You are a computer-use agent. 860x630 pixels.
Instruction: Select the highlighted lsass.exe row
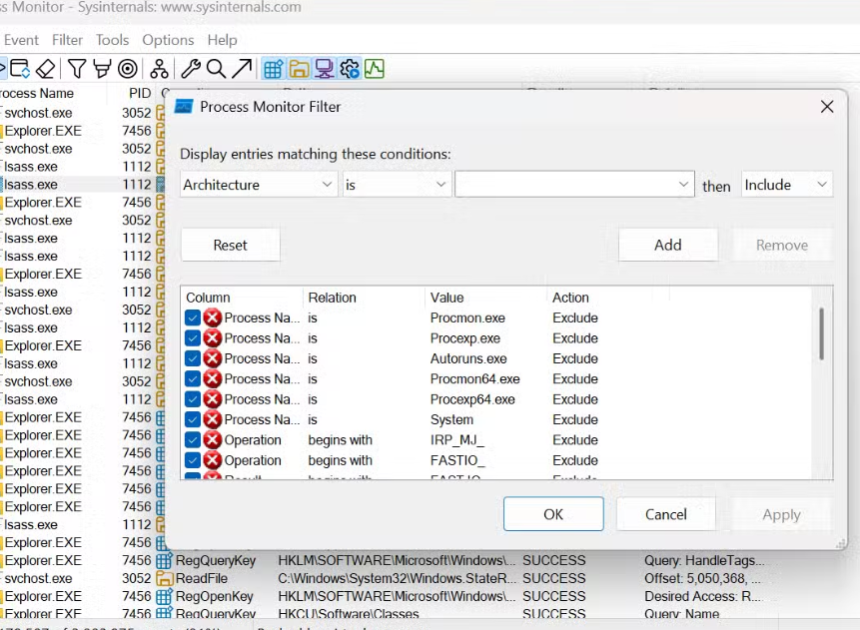click(82, 185)
